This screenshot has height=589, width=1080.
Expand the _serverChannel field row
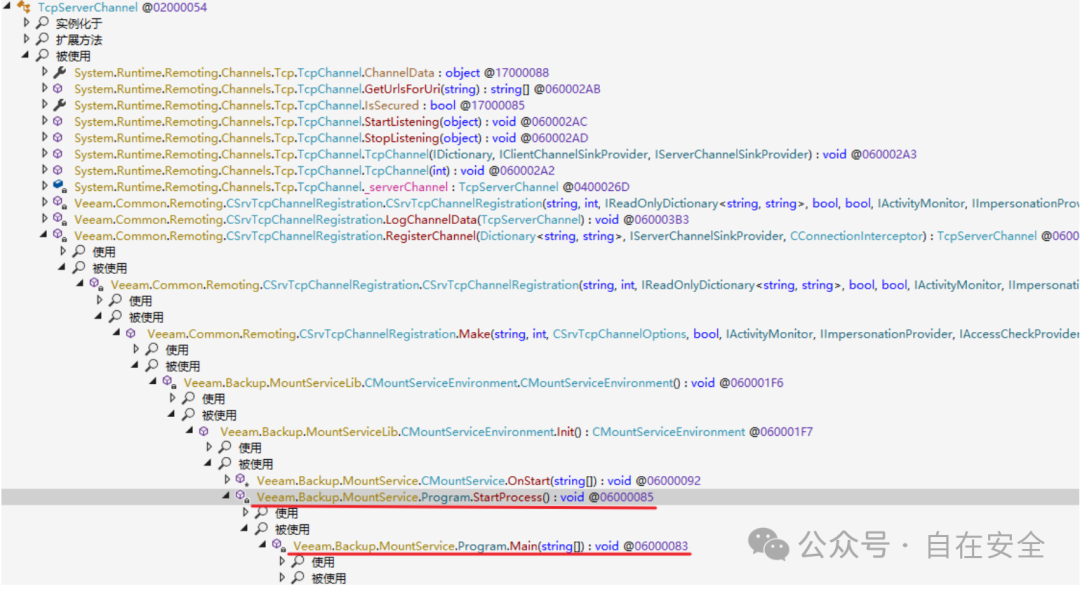(x=45, y=186)
